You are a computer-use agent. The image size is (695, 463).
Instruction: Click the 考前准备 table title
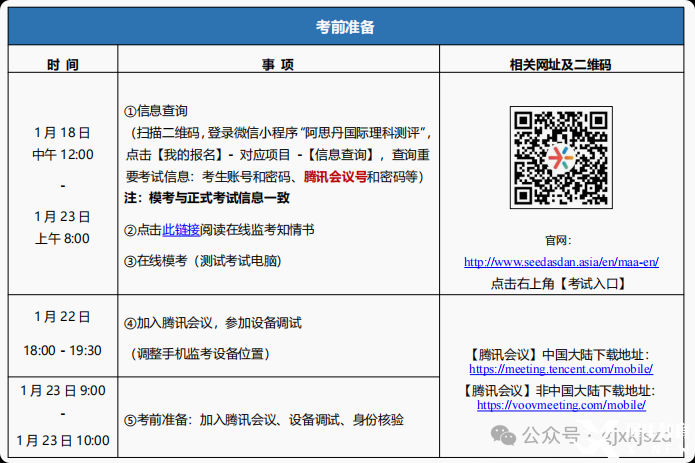[x=345, y=27]
